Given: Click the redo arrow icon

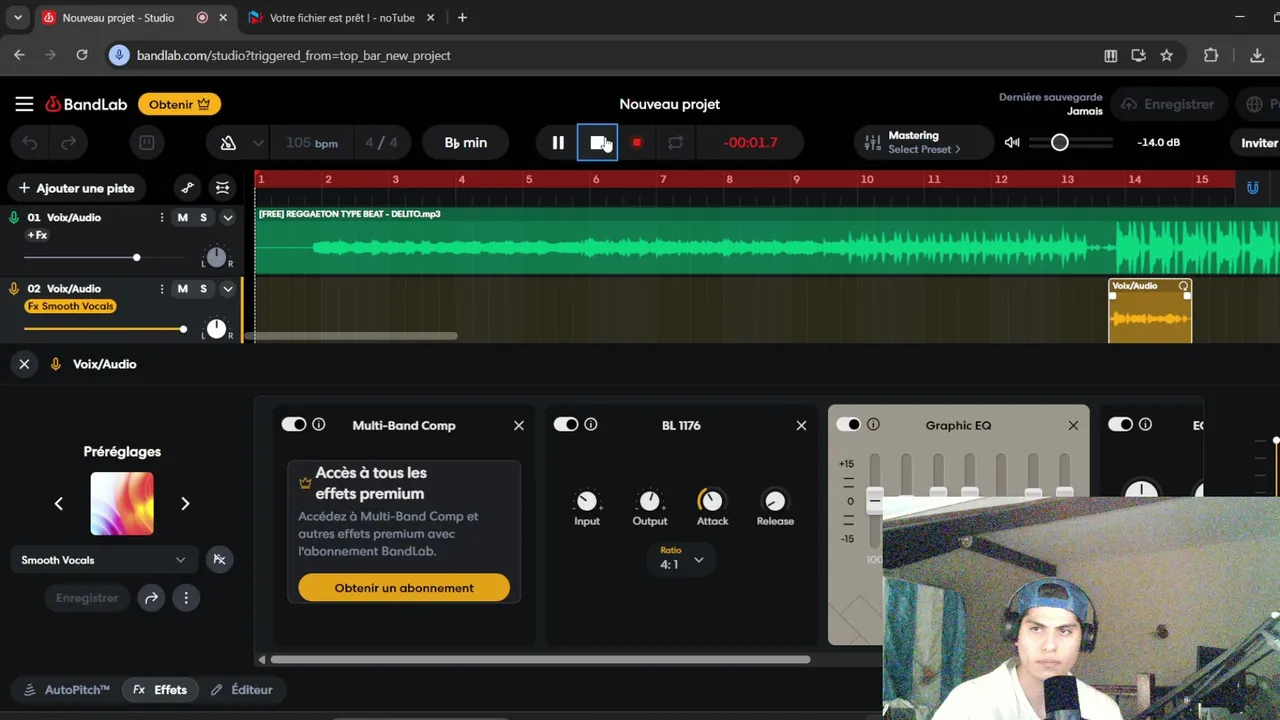Looking at the screenshot, I should click(68, 143).
